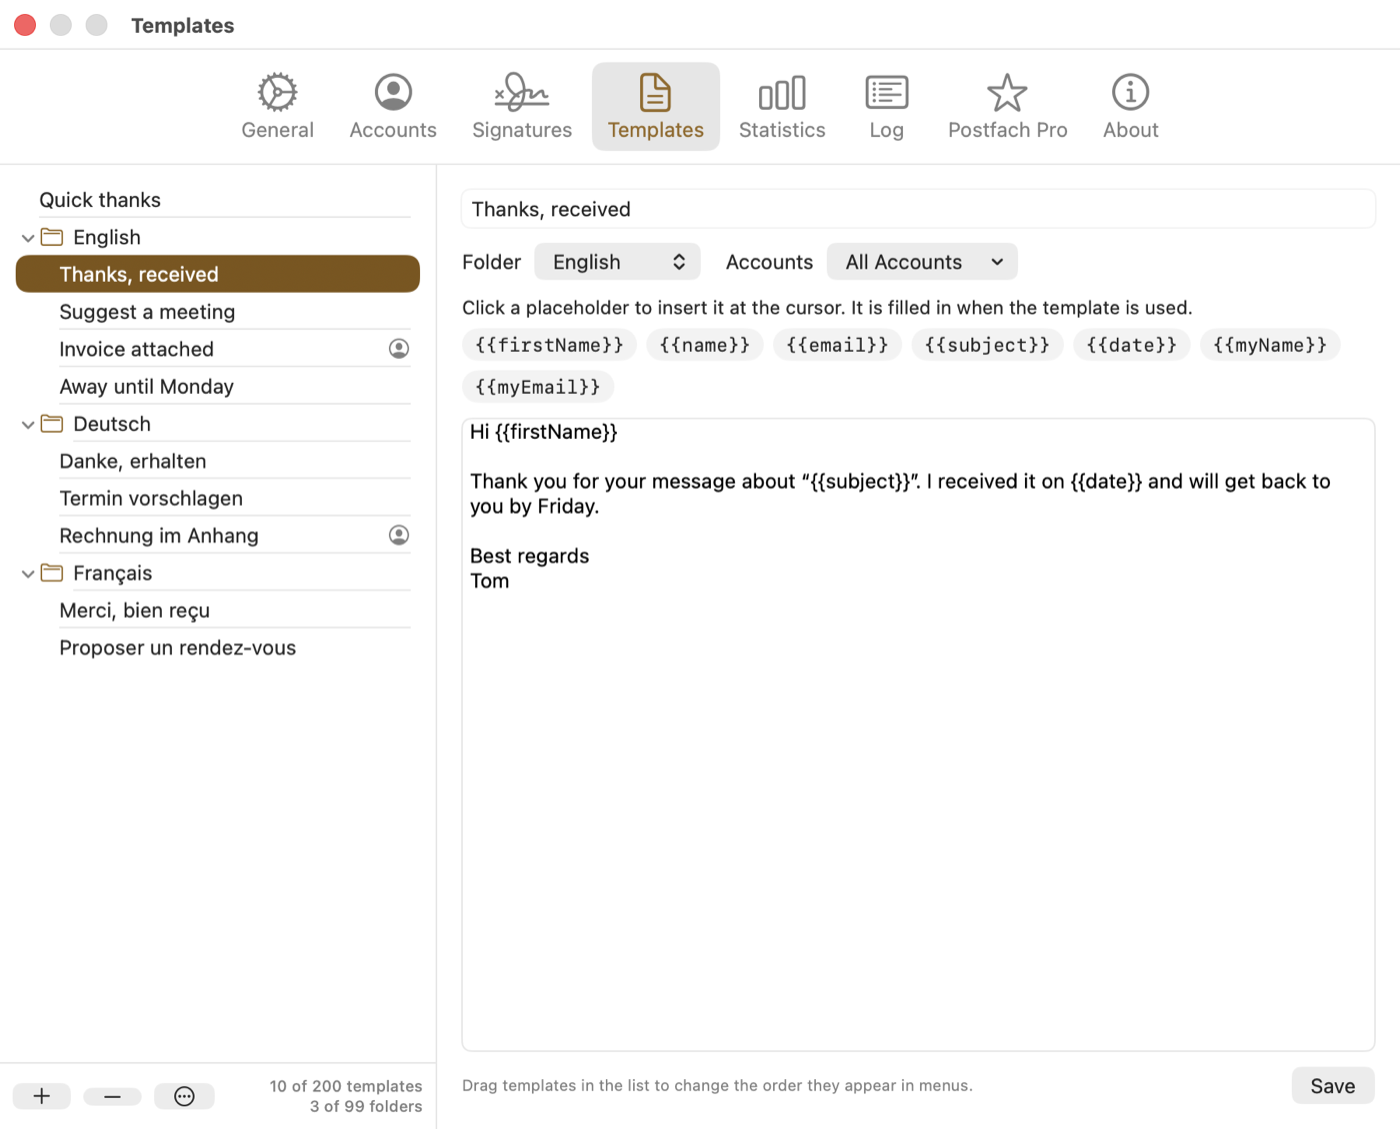Open the Folder dropdown set to English

coord(618,262)
